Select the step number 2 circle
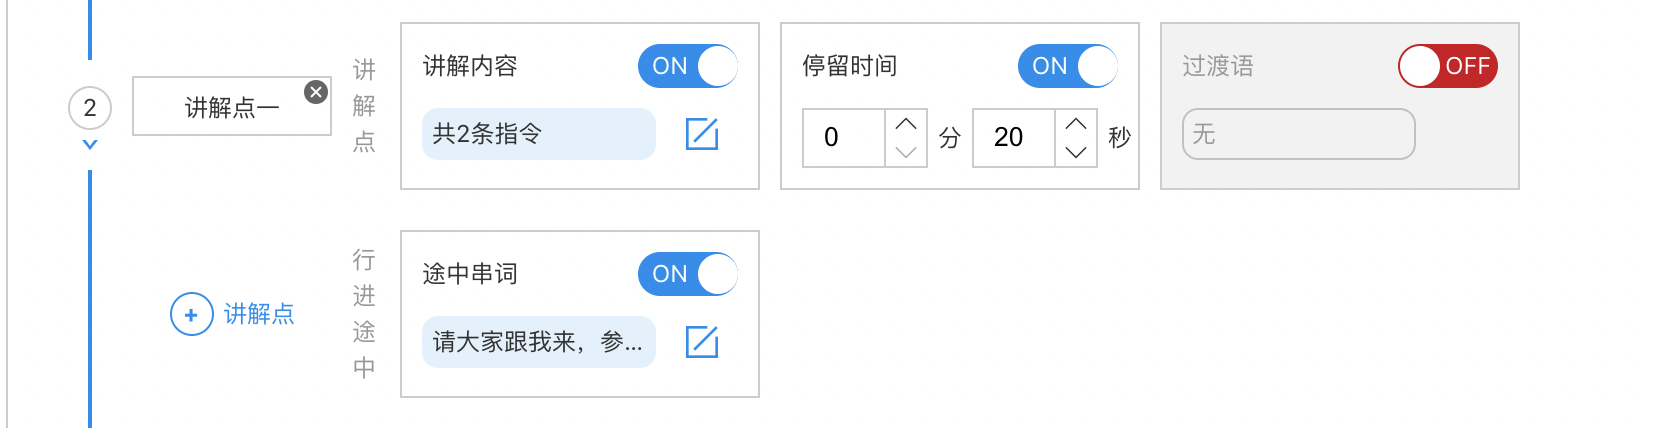The width and height of the screenshot is (1662, 428). pyautogui.click(x=90, y=108)
